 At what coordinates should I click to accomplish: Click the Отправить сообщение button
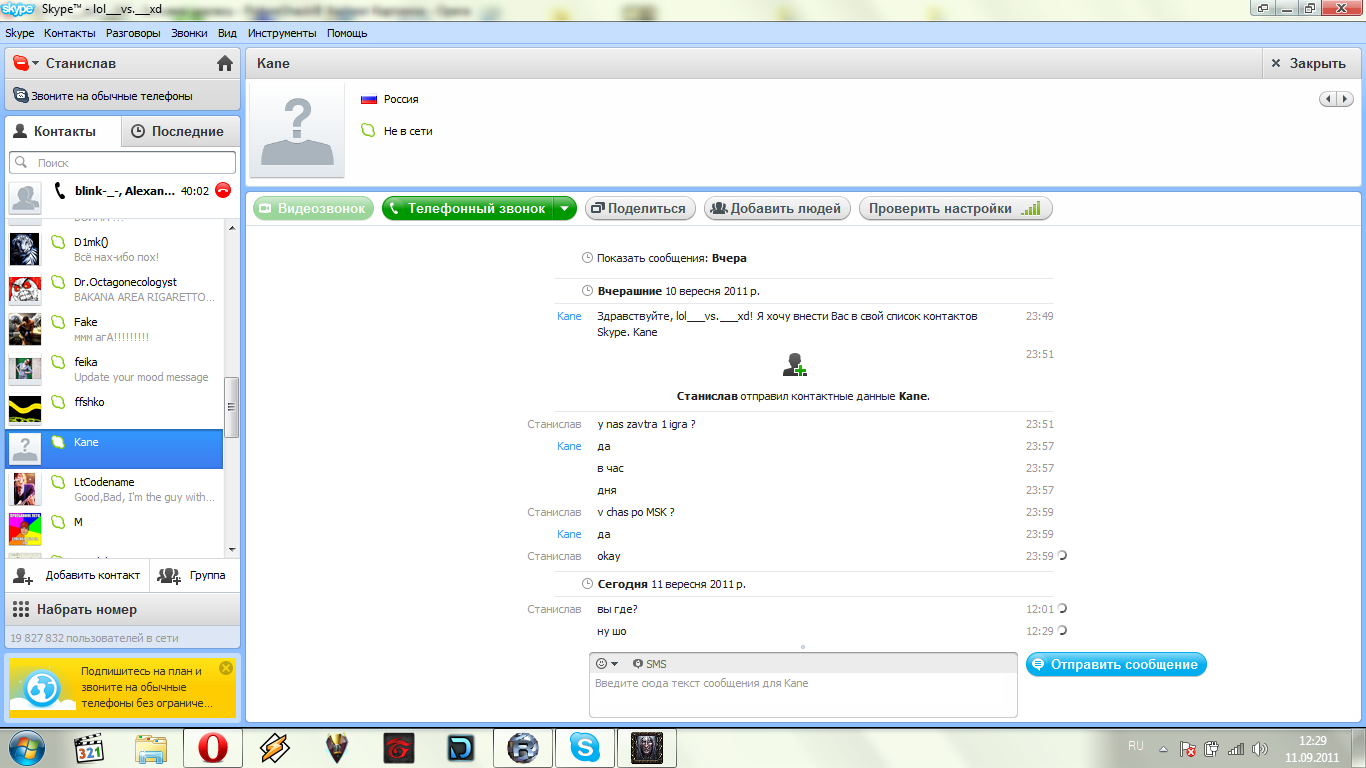tap(1116, 664)
